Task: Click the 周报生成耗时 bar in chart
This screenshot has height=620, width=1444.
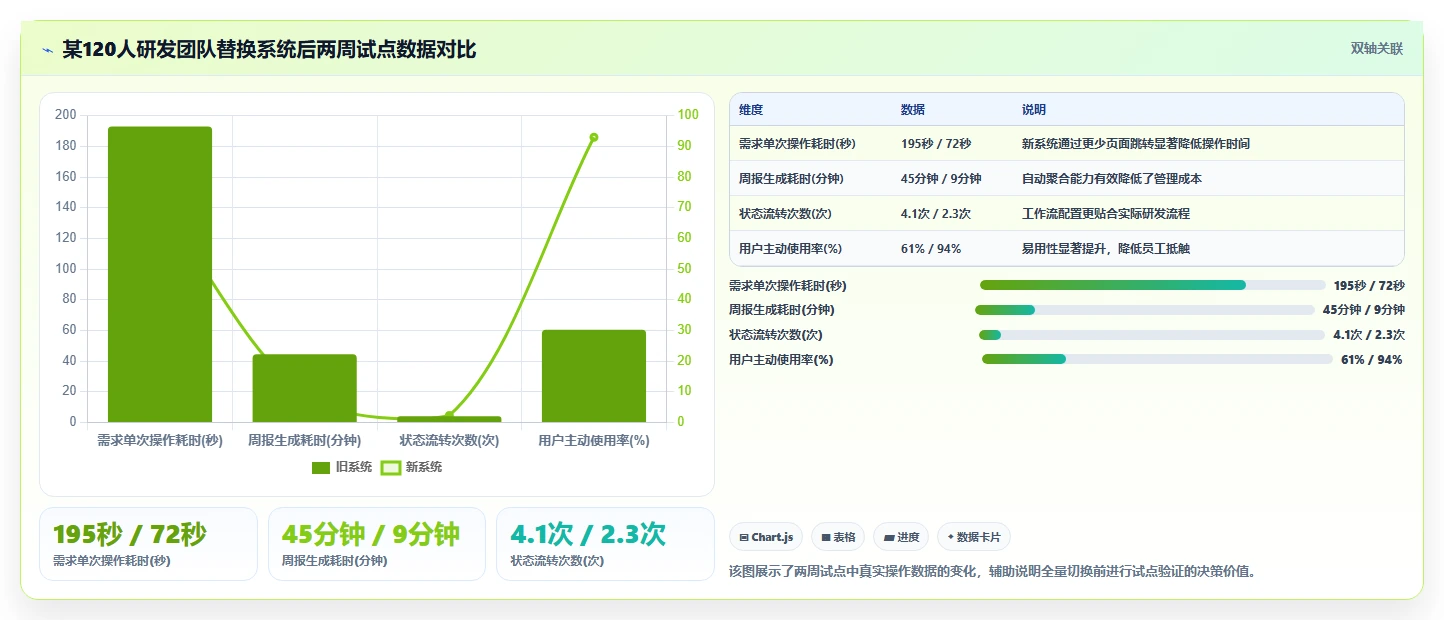Action: [304, 388]
